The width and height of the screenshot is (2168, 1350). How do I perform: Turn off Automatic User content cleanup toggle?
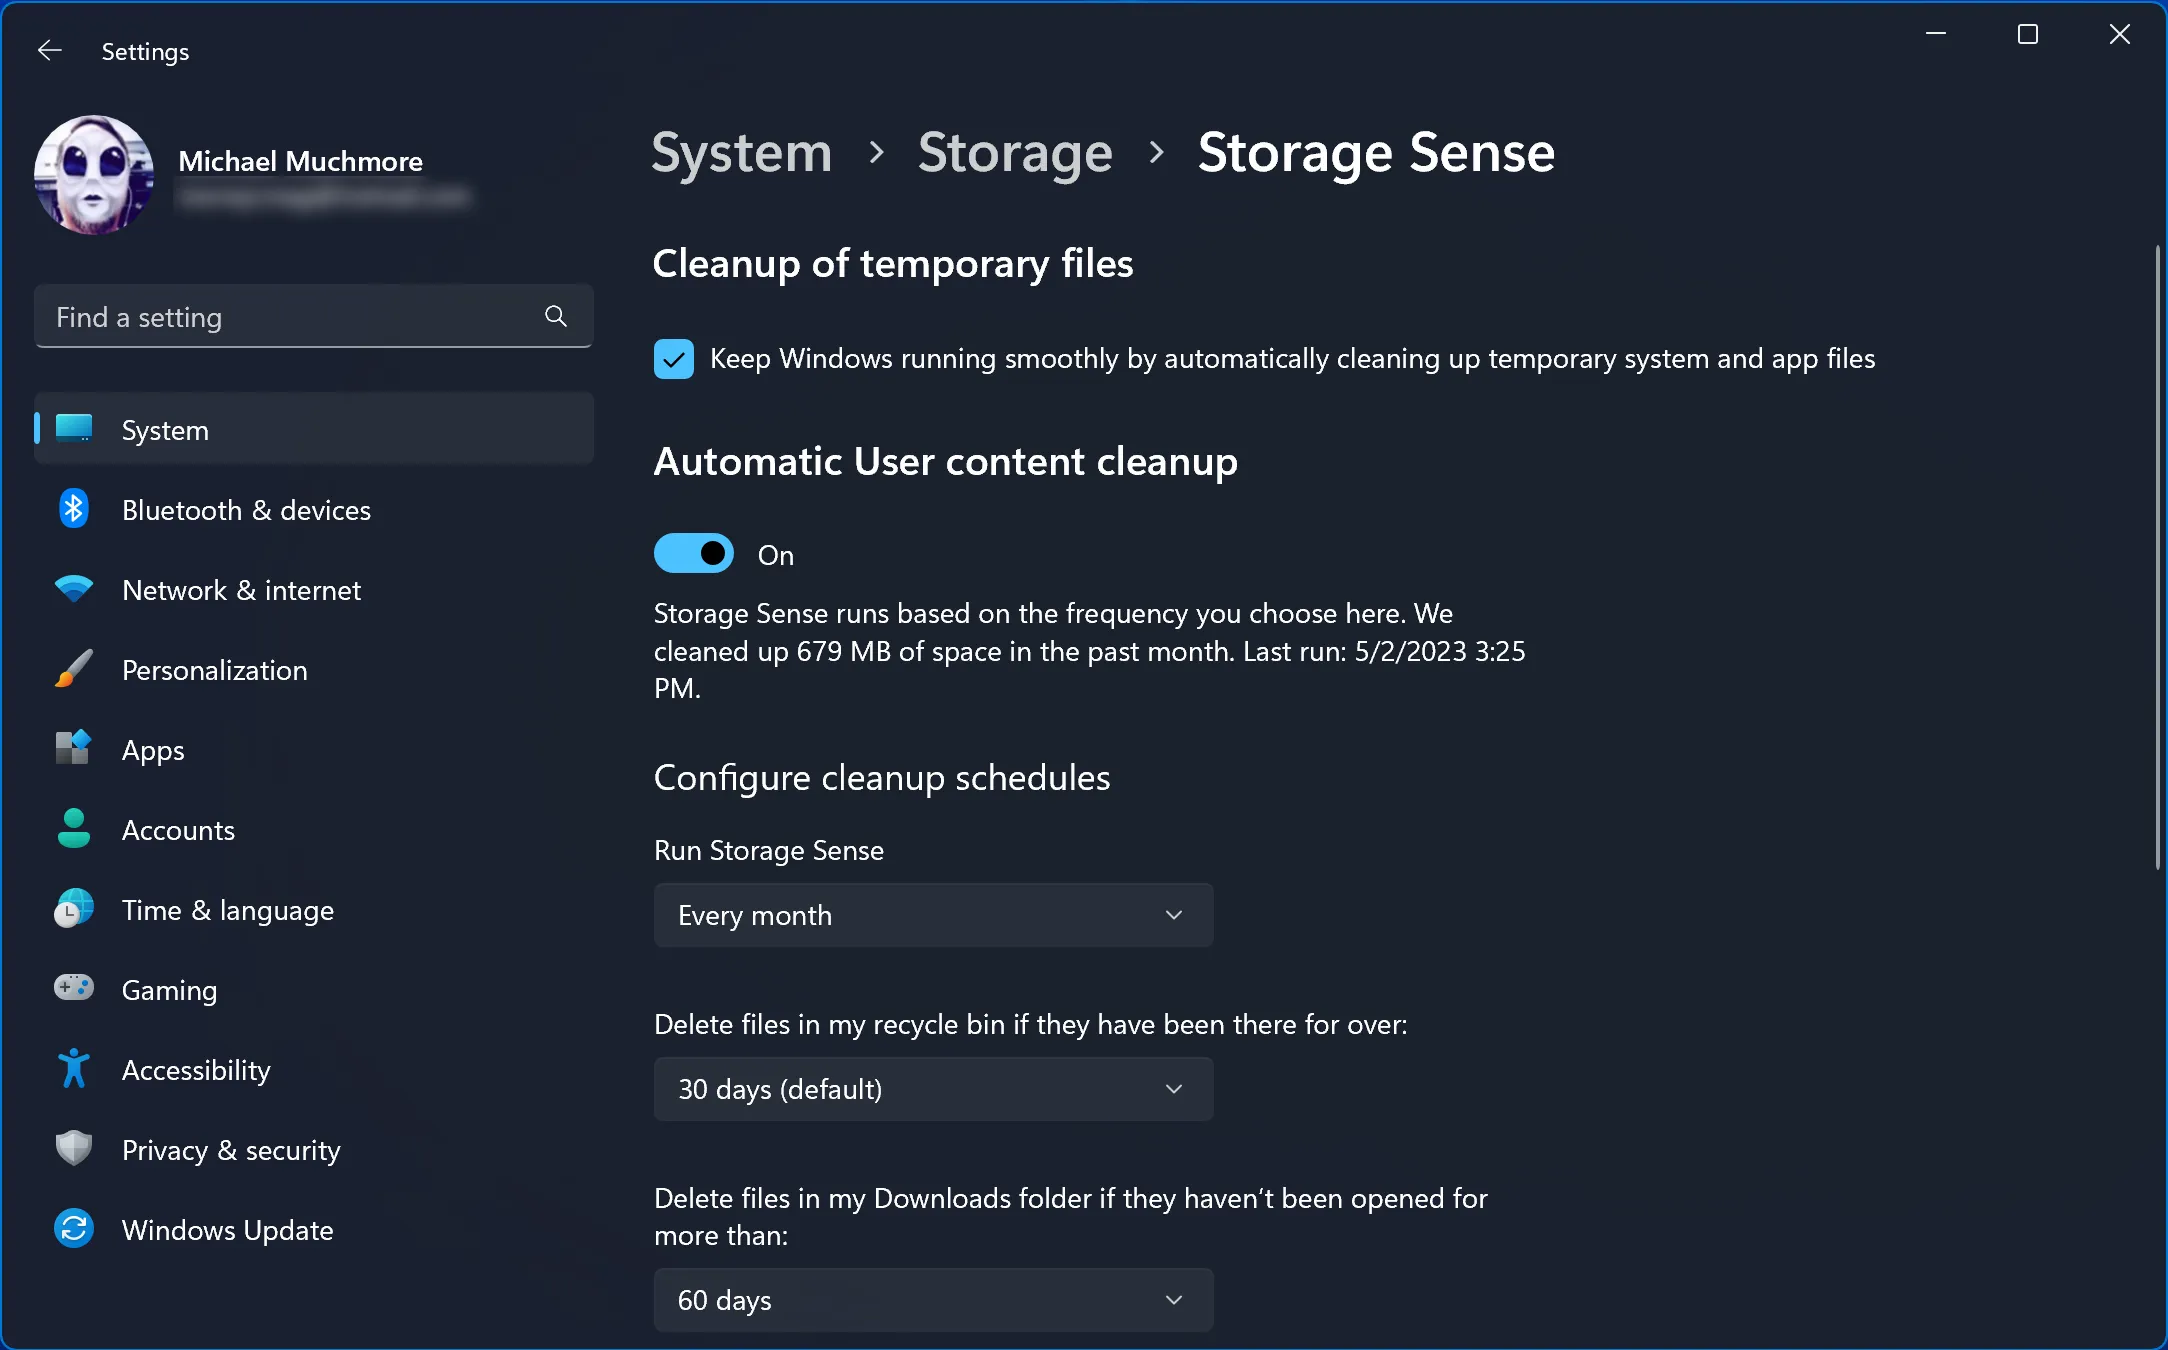tap(694, 554)
